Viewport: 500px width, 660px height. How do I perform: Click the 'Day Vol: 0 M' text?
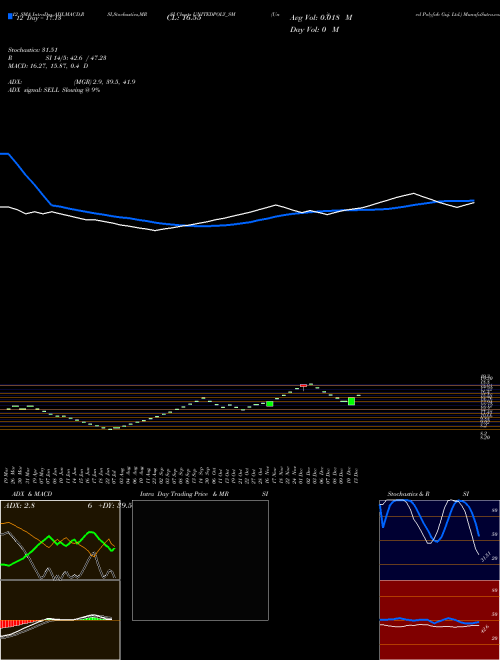314,29
